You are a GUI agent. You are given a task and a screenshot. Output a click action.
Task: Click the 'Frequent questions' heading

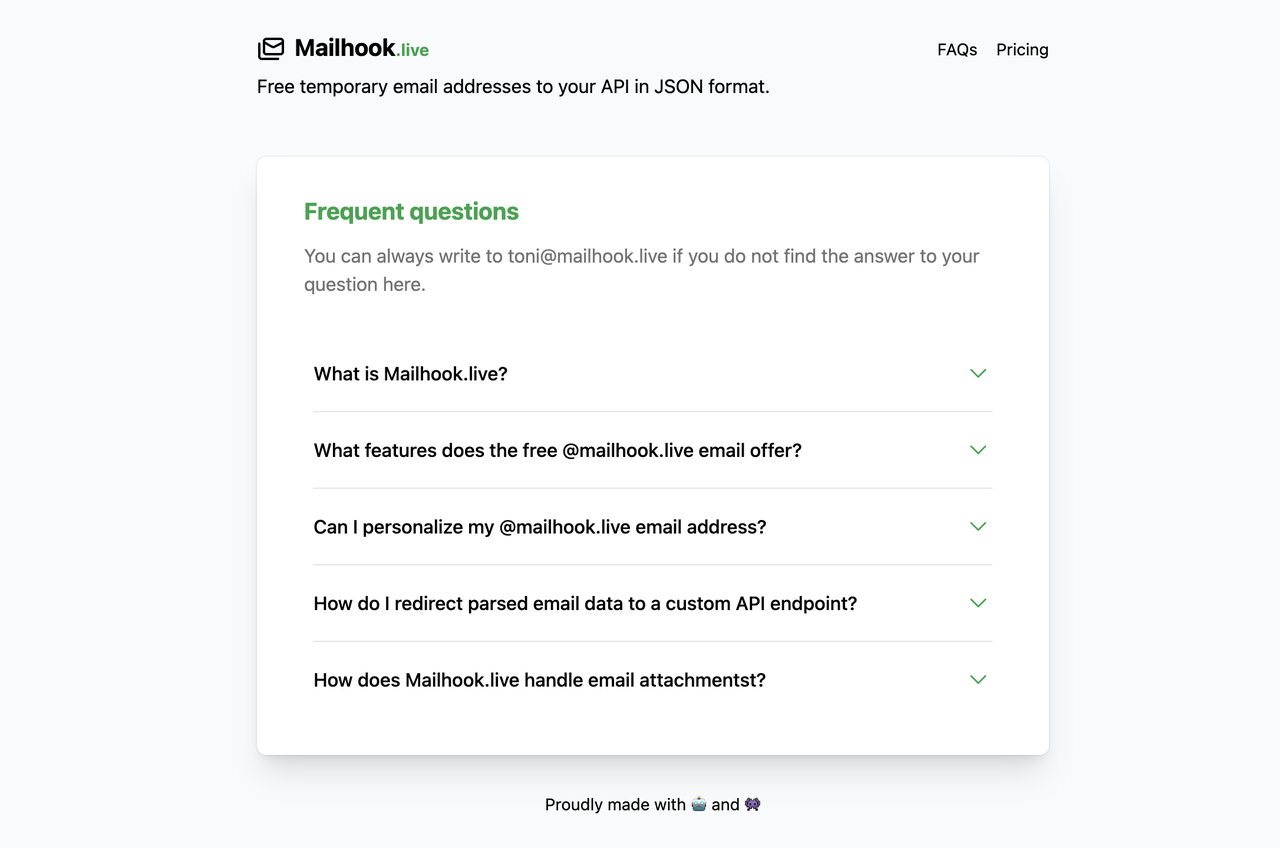click(411, 211)
